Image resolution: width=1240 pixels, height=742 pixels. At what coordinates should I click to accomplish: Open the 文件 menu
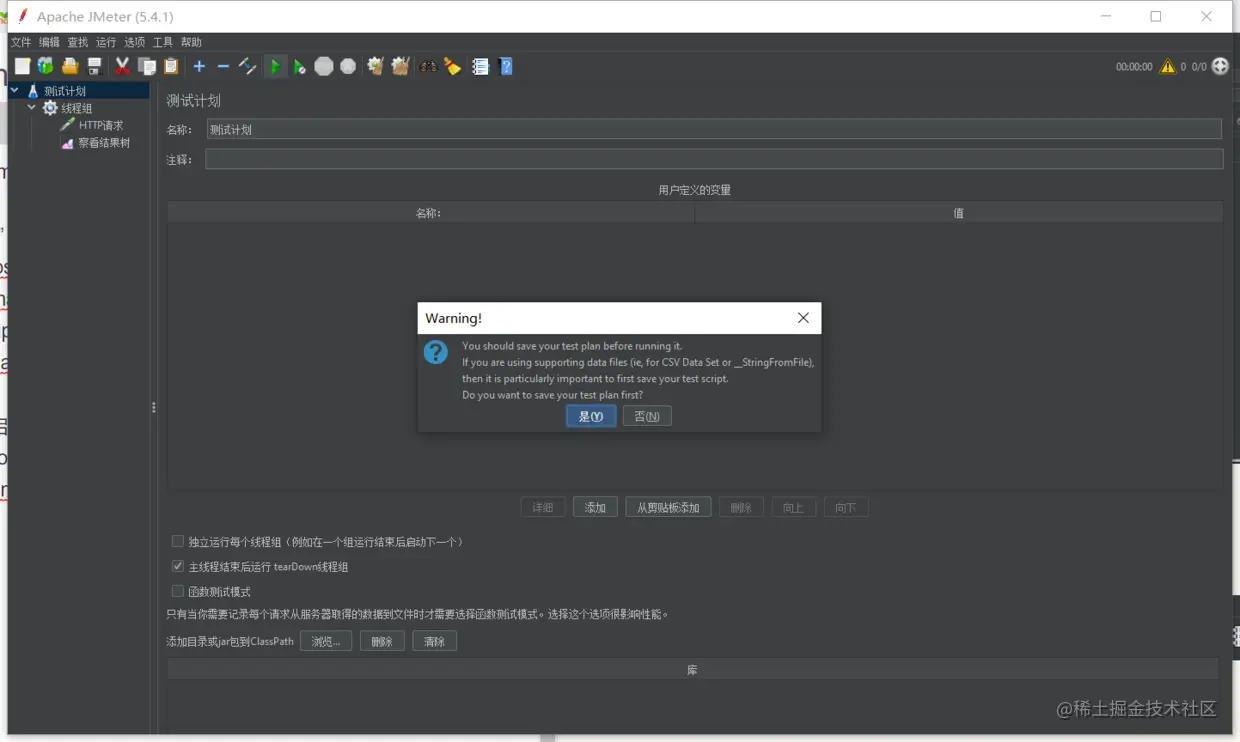click(21, 42)
